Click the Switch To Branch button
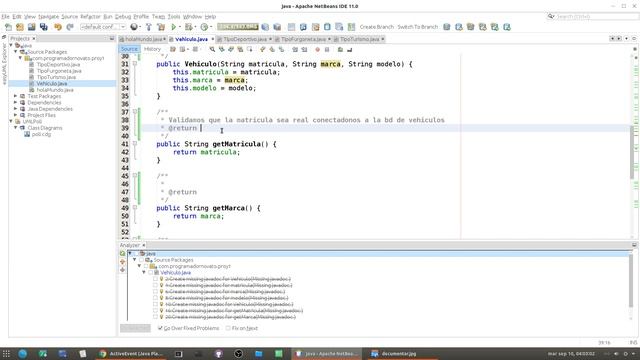The image size is (640, 360). tap(417, 27)
